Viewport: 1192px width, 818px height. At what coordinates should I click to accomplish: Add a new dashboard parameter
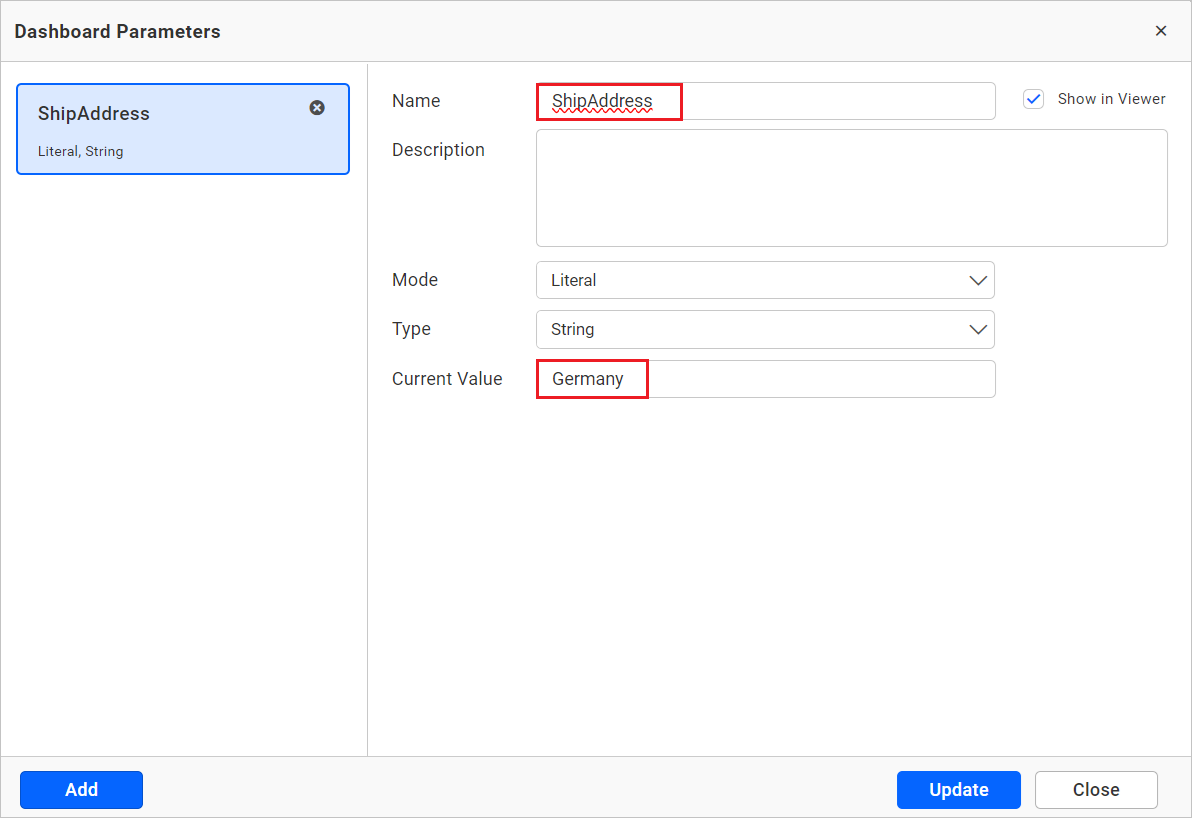click(81, 790)
